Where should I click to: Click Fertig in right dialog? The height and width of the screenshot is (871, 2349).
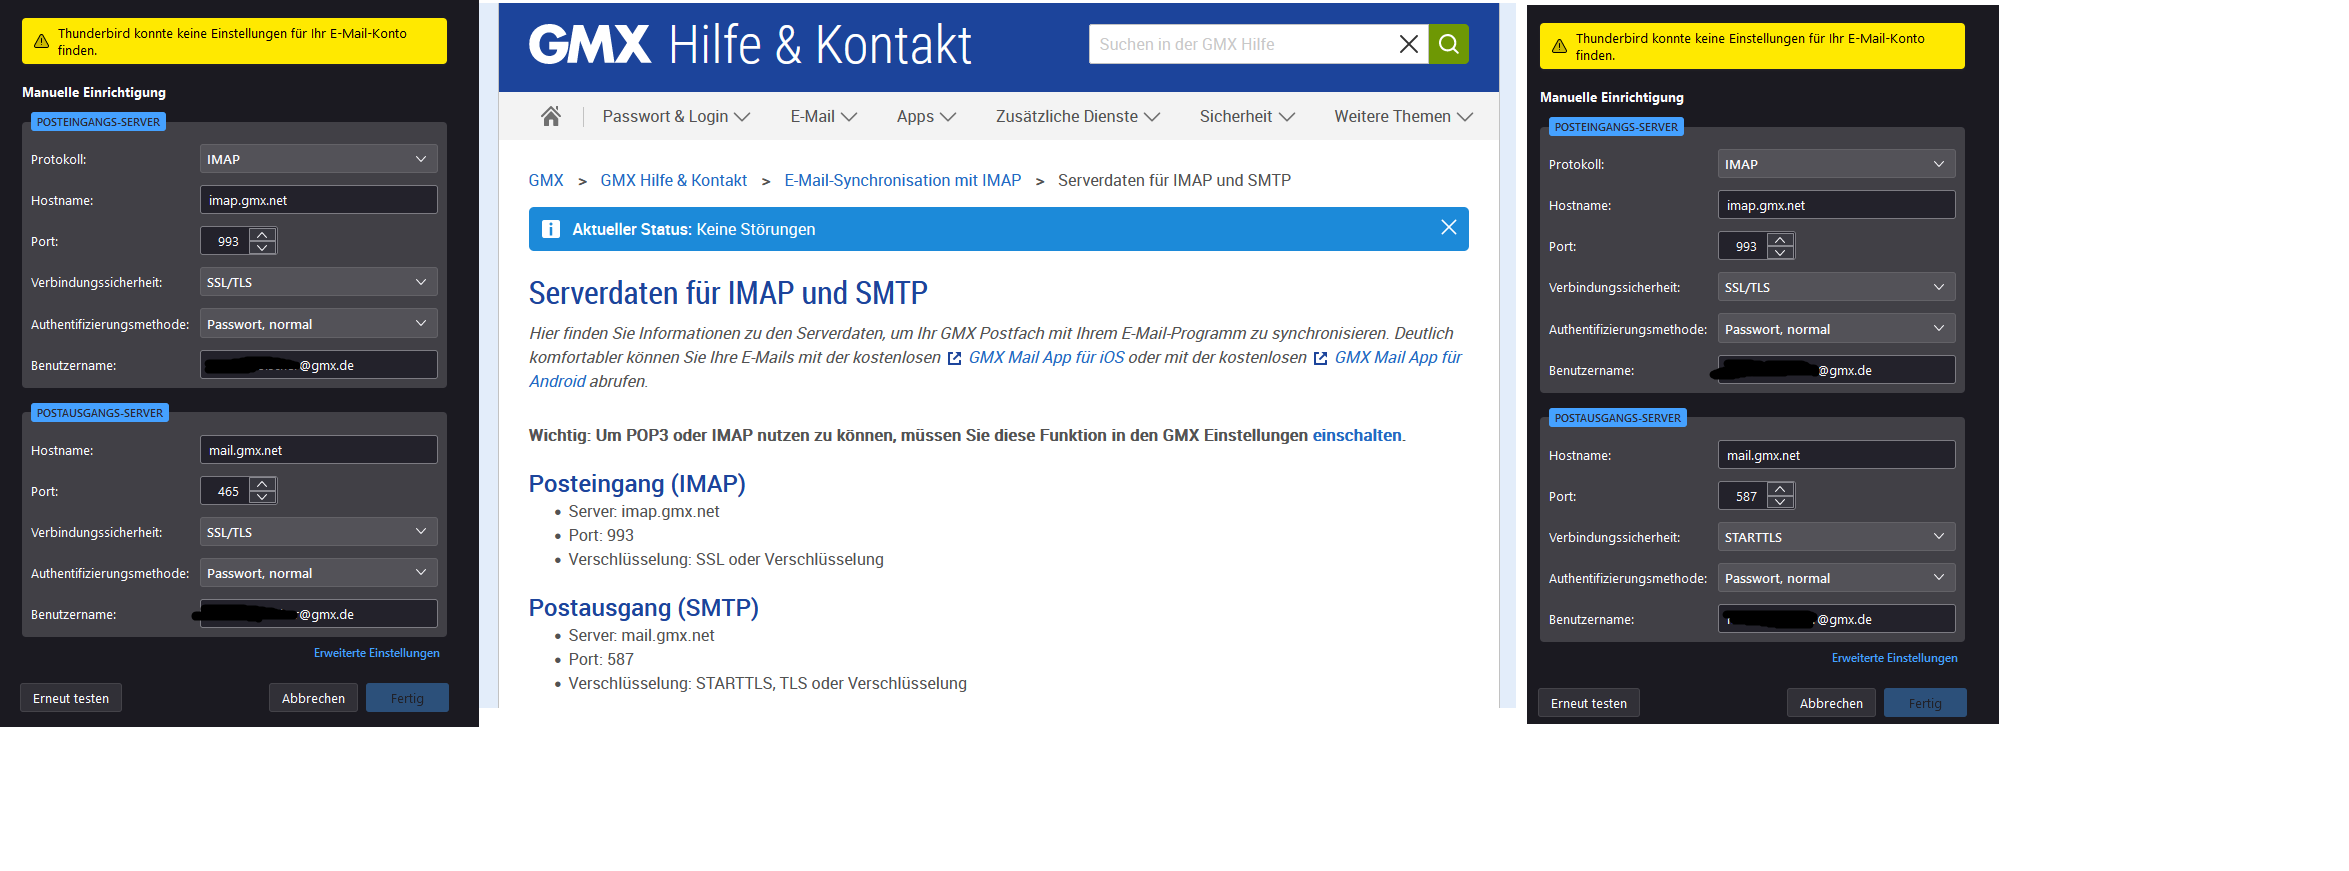(1925, 703)
